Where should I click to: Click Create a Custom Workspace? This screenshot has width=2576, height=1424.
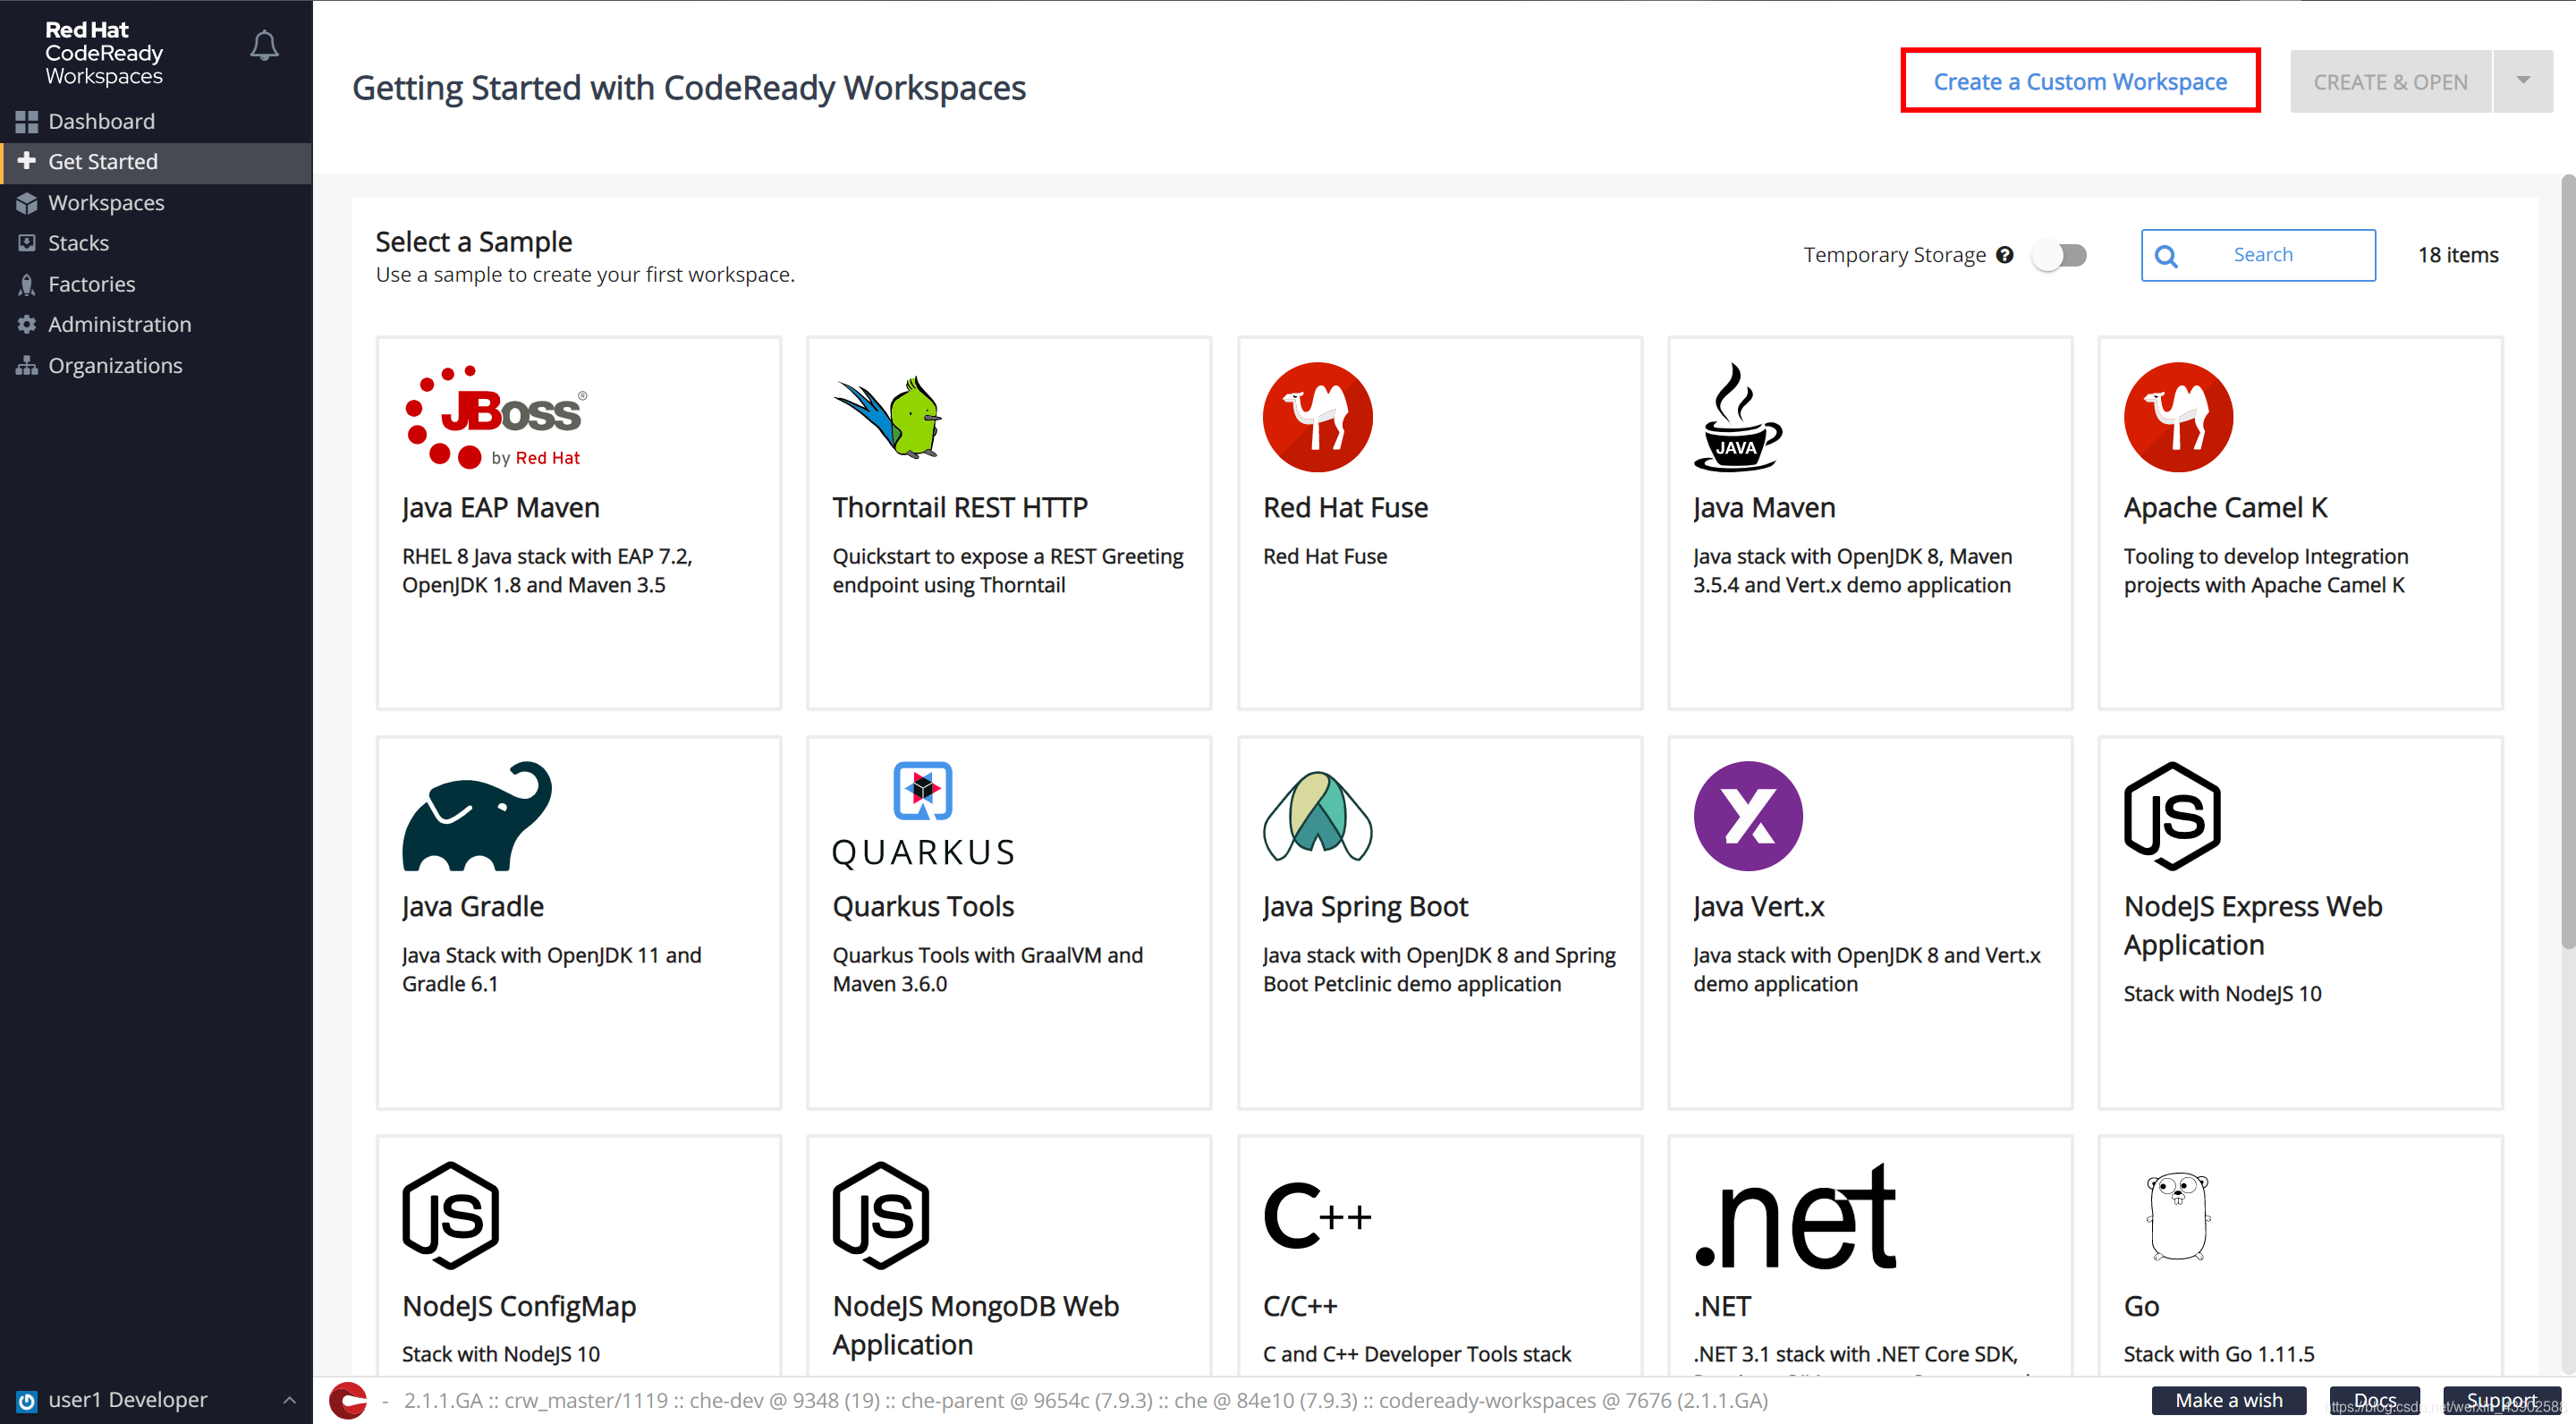pyautogui.click(x=2080, y=81)
